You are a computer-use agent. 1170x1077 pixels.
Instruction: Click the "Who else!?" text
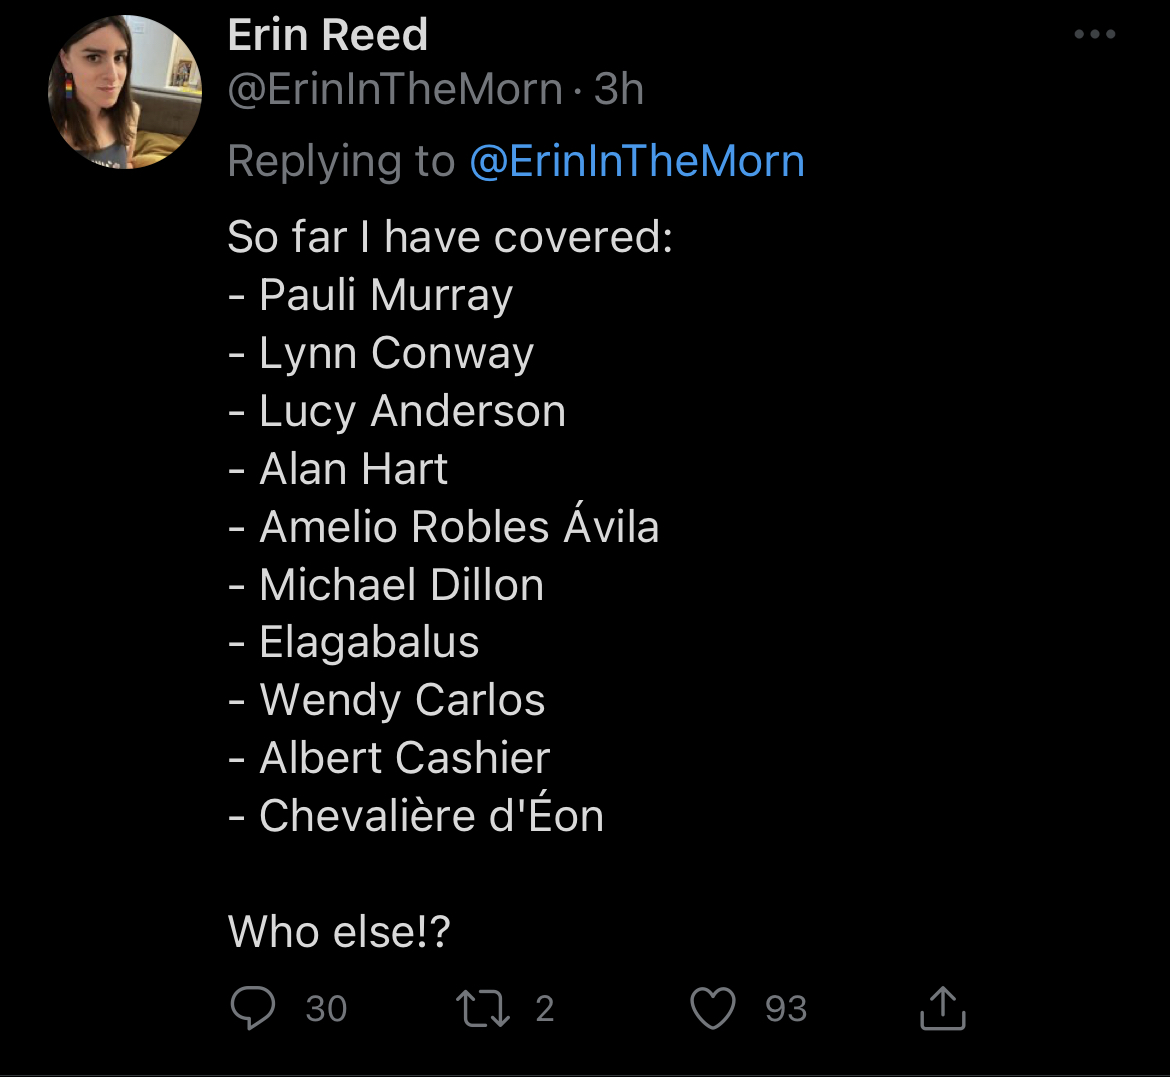[x=339, y=932]
